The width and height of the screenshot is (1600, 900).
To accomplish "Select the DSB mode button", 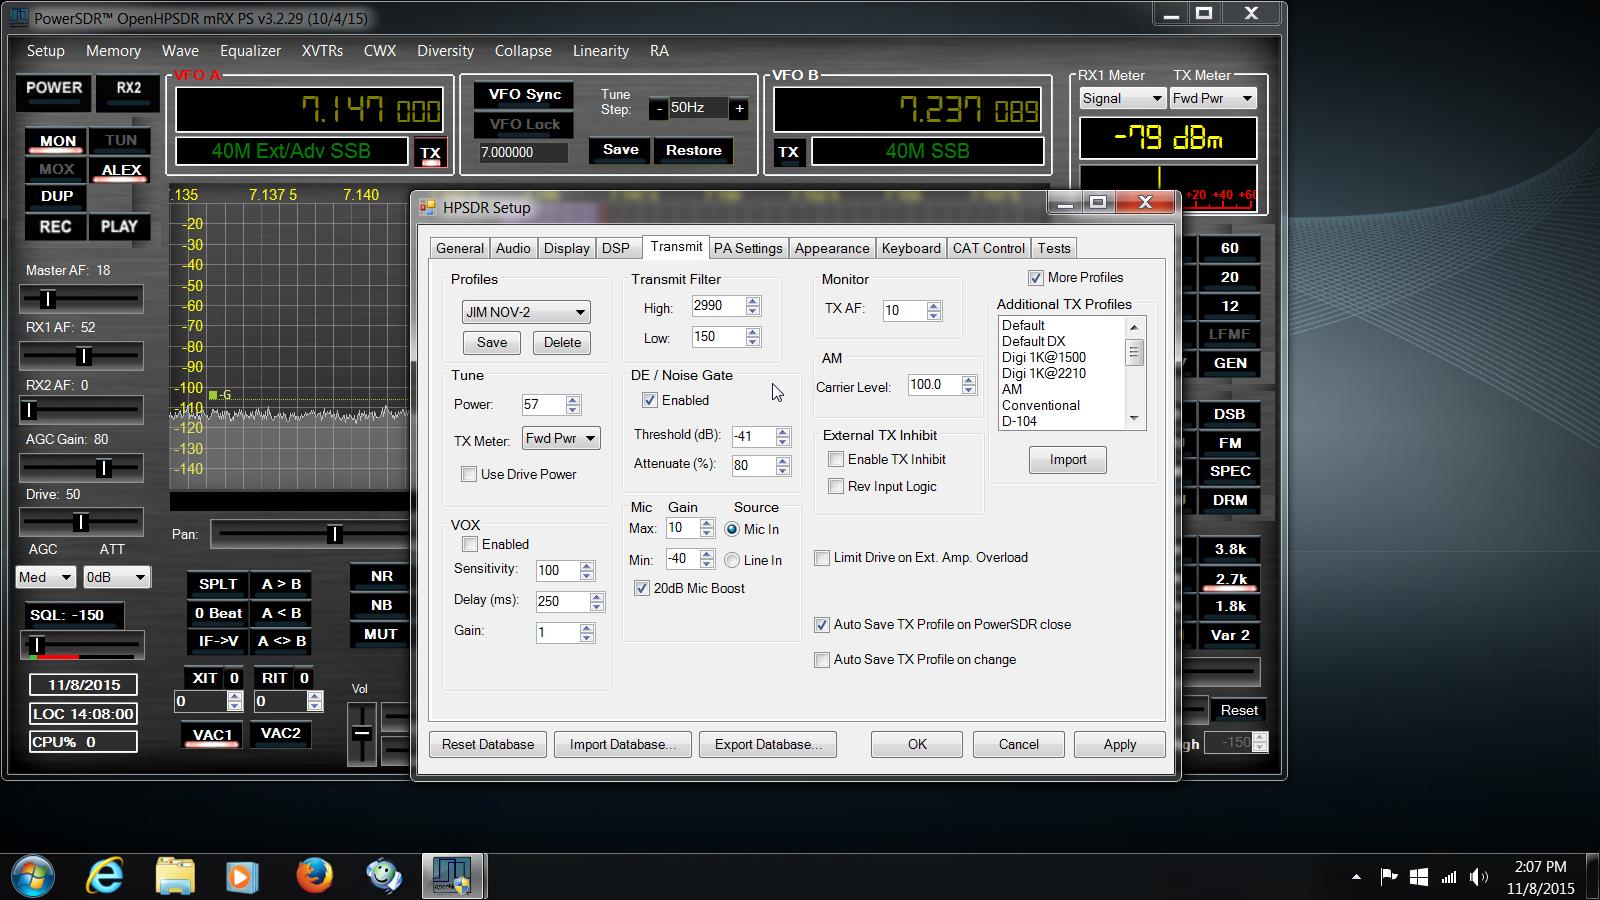I will 1229,414.
